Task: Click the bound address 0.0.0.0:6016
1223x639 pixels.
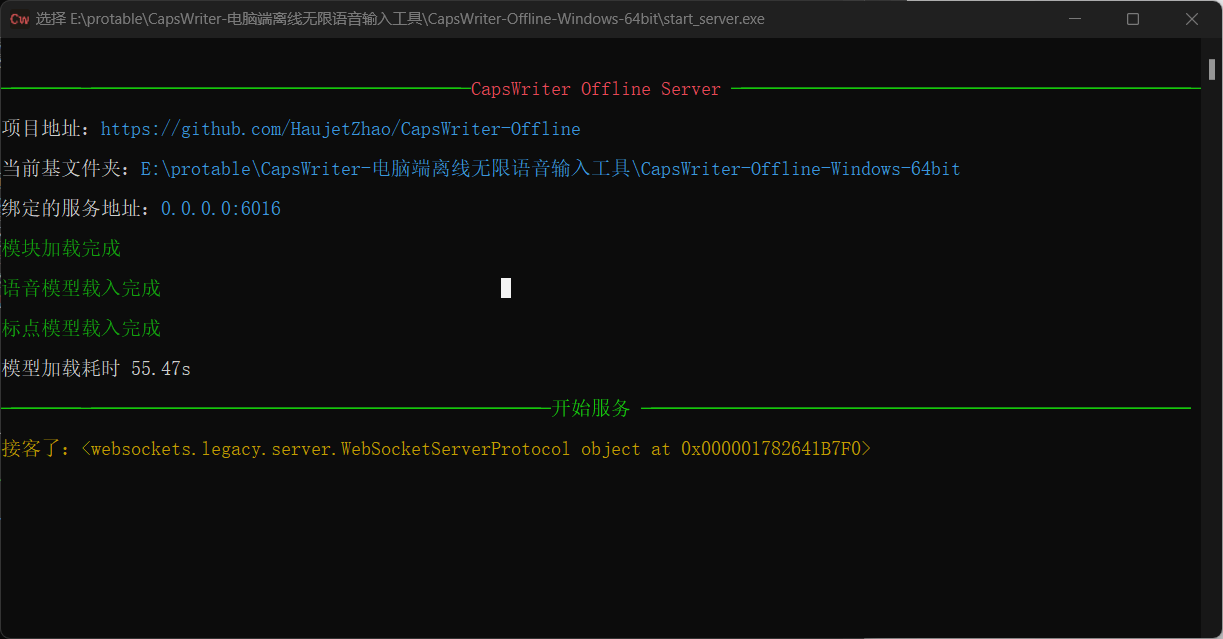Action: [221, 209]
